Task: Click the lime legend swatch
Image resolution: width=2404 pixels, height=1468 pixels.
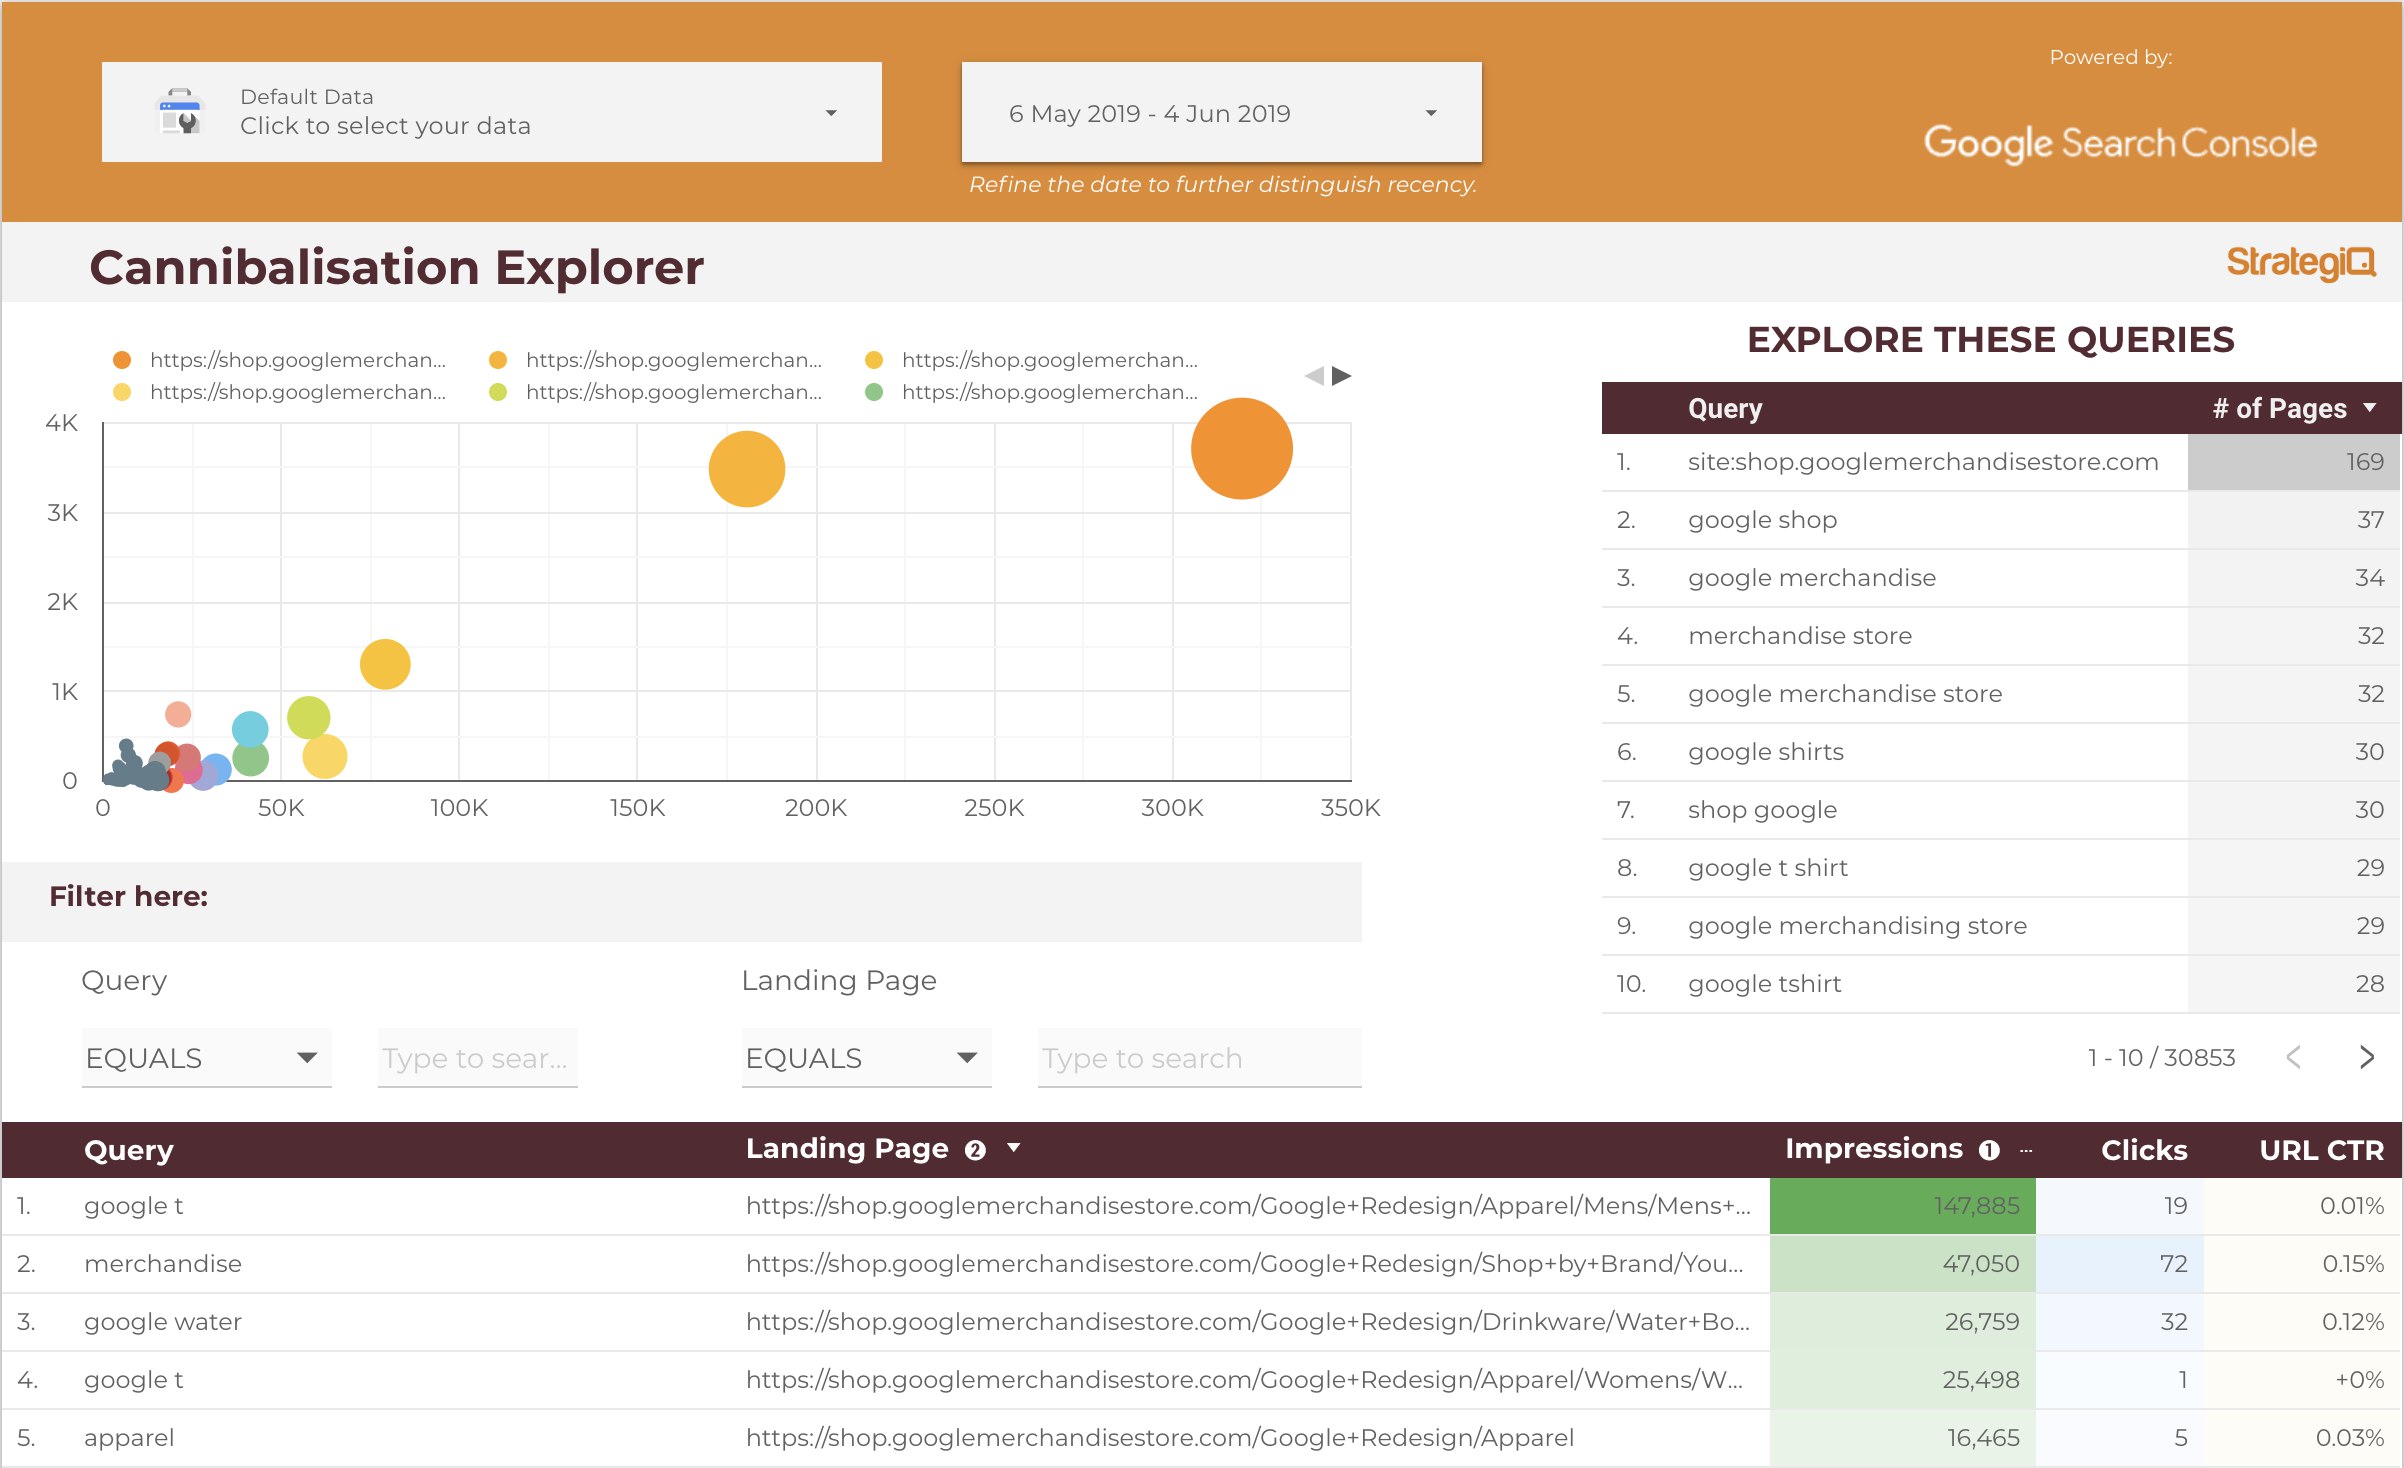Action: point(498,392)
